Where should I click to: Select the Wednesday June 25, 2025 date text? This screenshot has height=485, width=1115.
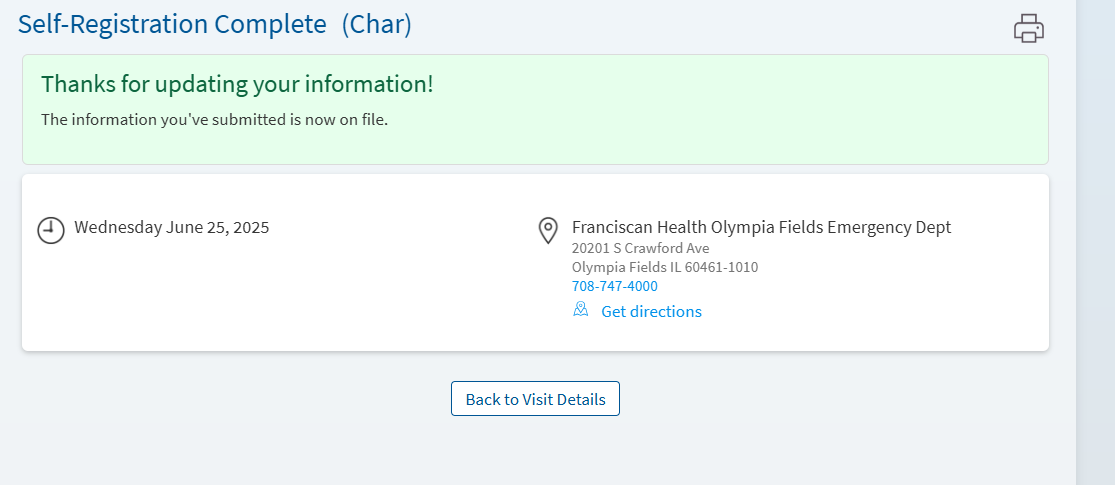tap(171, 228)
